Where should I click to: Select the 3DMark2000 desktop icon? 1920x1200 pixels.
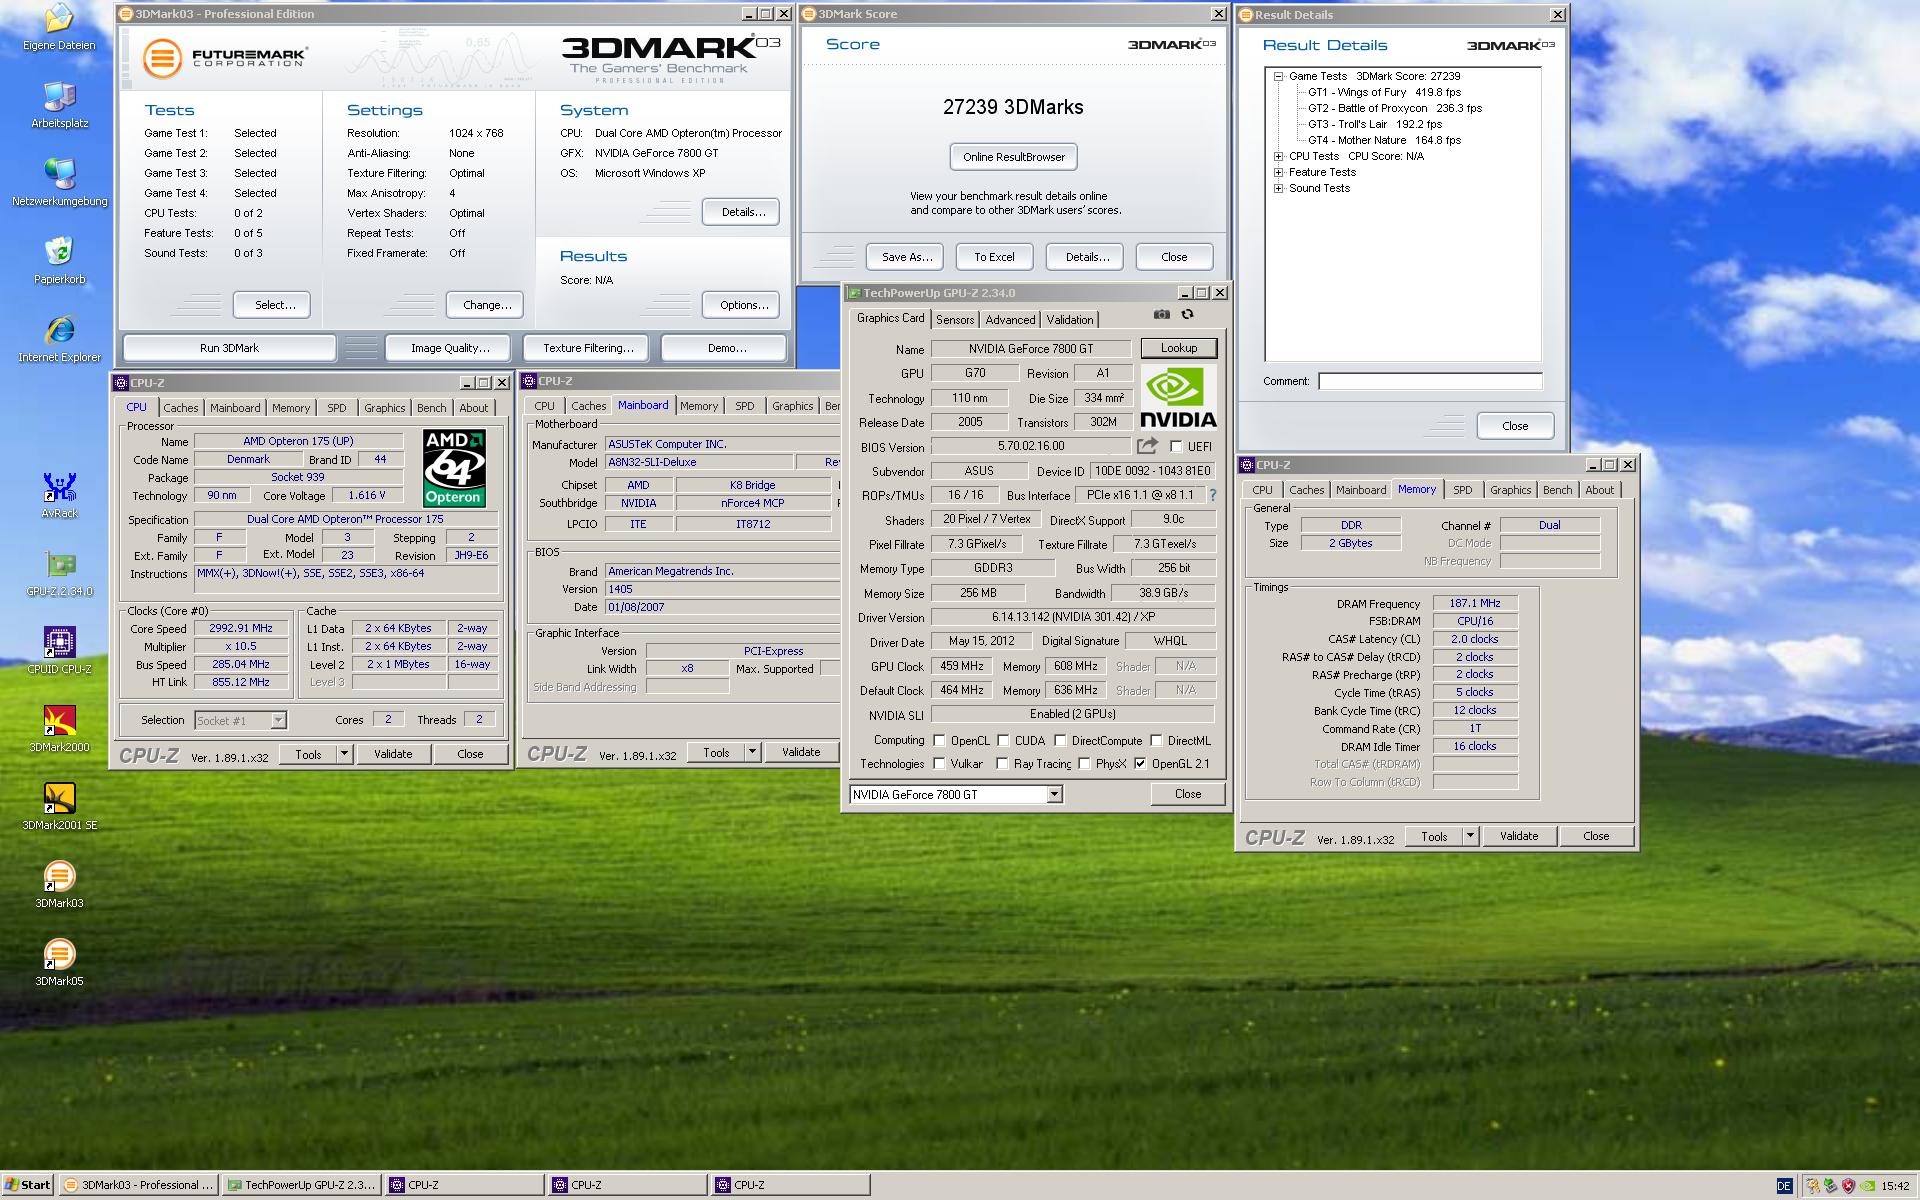(x=59, y=729)
